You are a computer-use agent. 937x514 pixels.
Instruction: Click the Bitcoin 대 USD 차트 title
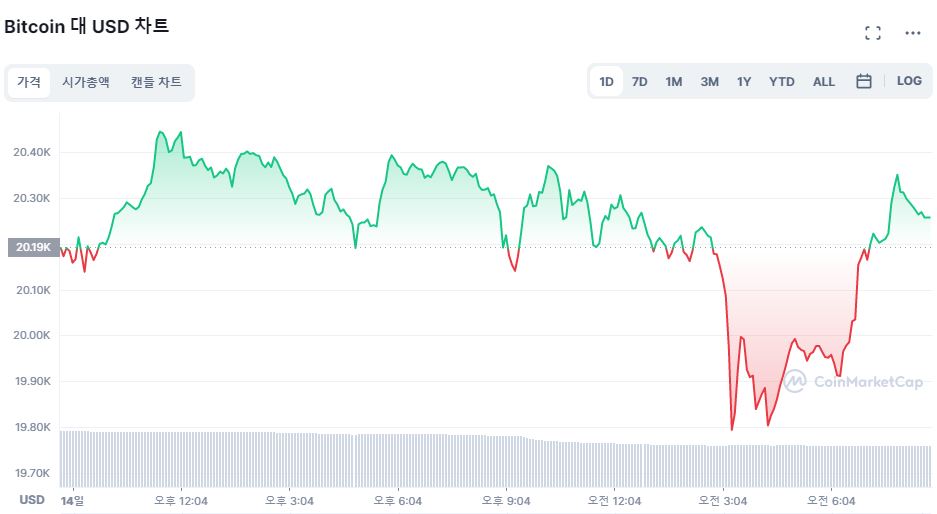tap(87, 27)
